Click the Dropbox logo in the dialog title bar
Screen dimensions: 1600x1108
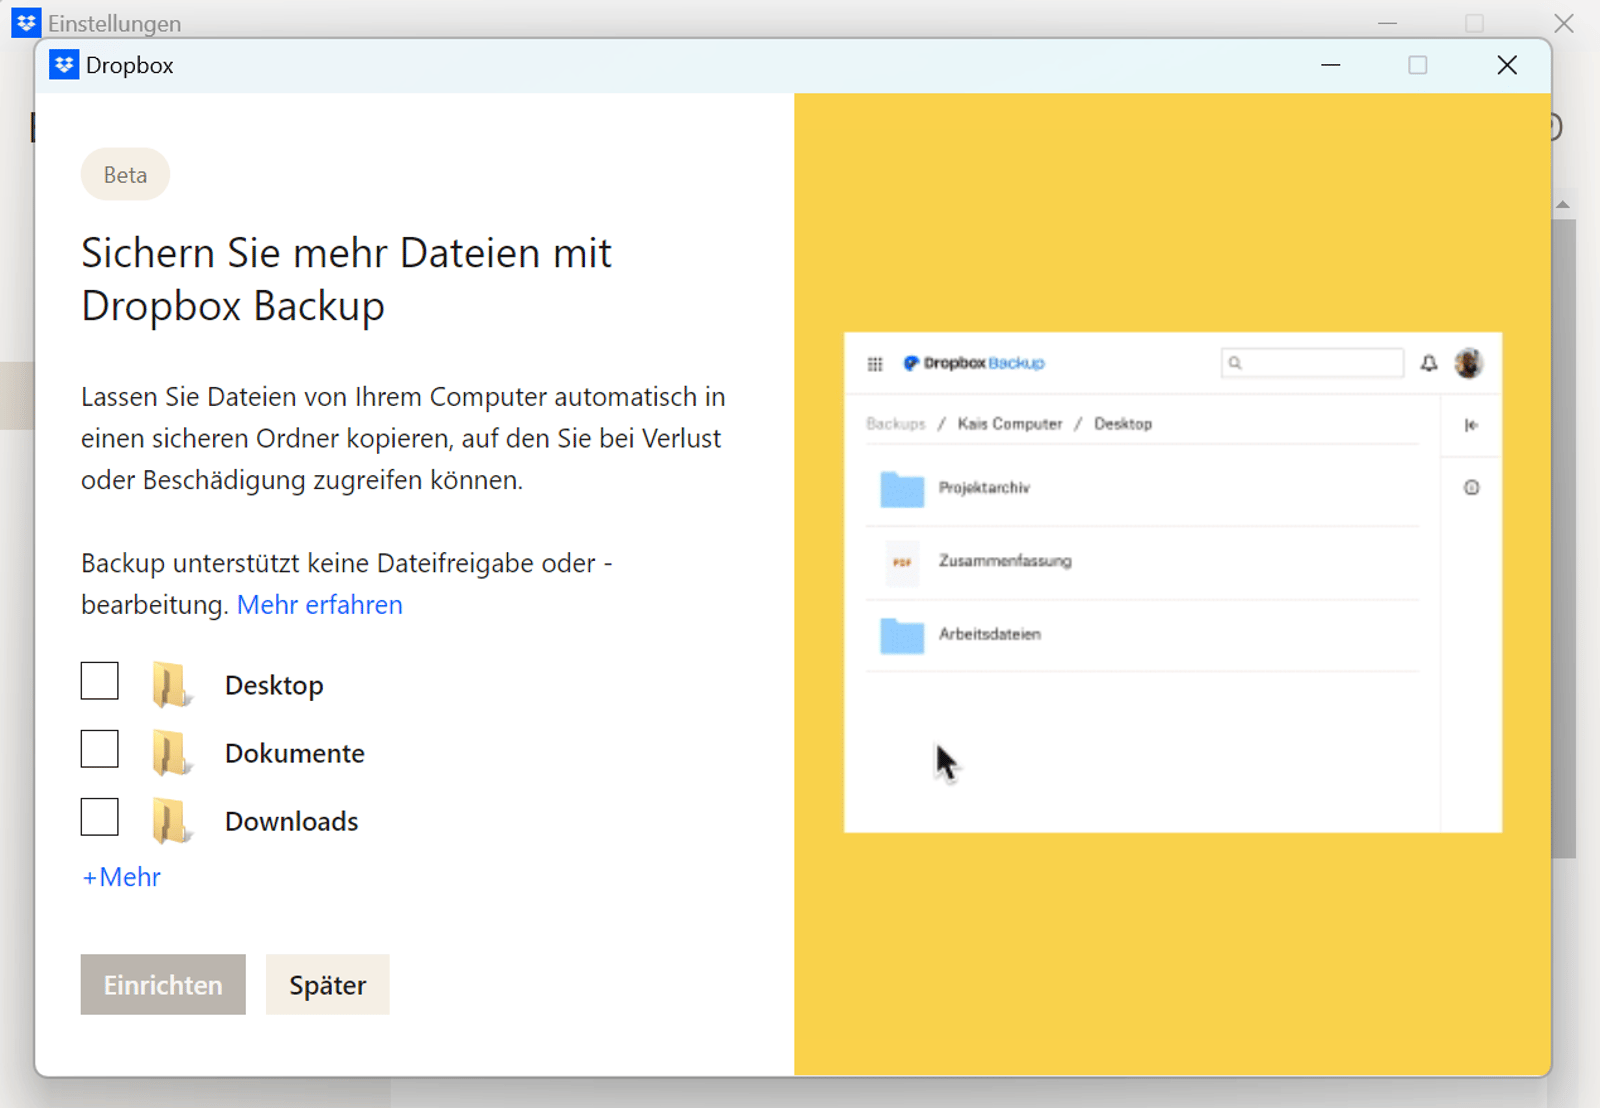click(62, 64)
